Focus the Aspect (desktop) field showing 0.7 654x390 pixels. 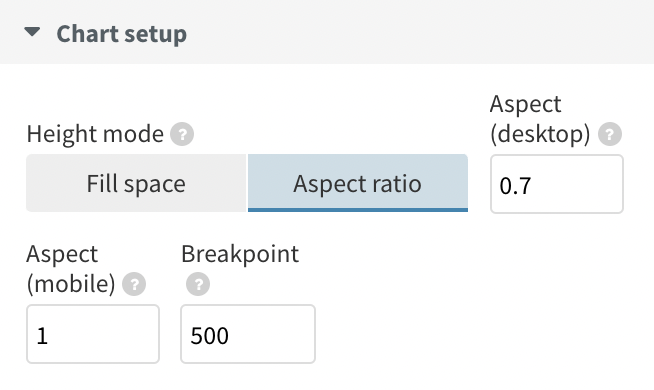point(557,184)
